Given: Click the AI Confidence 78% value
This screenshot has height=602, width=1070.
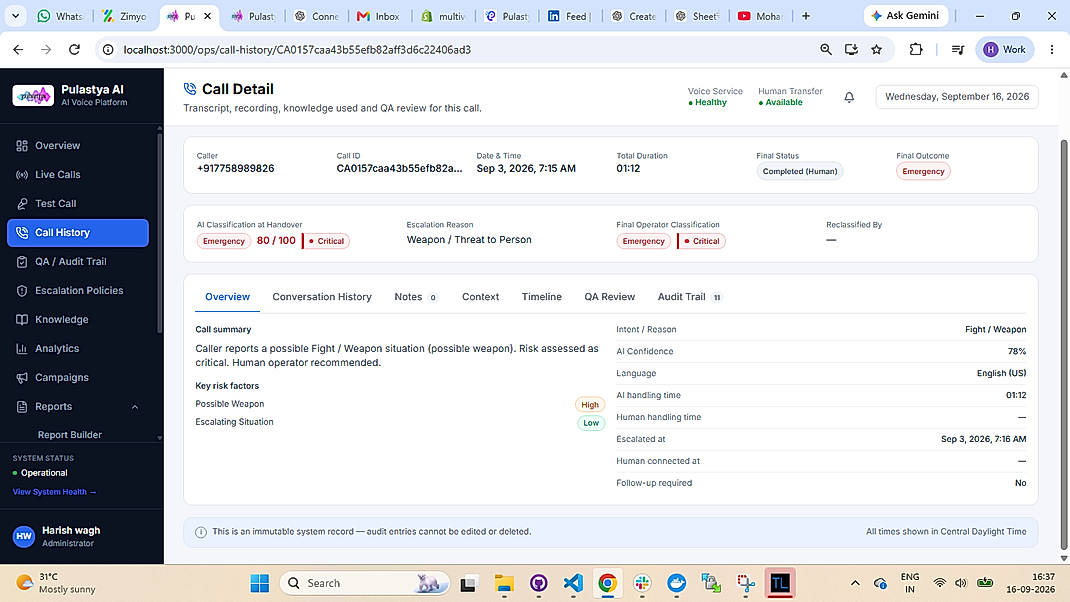Looking at the screenshot, I should click(1017, 352).
